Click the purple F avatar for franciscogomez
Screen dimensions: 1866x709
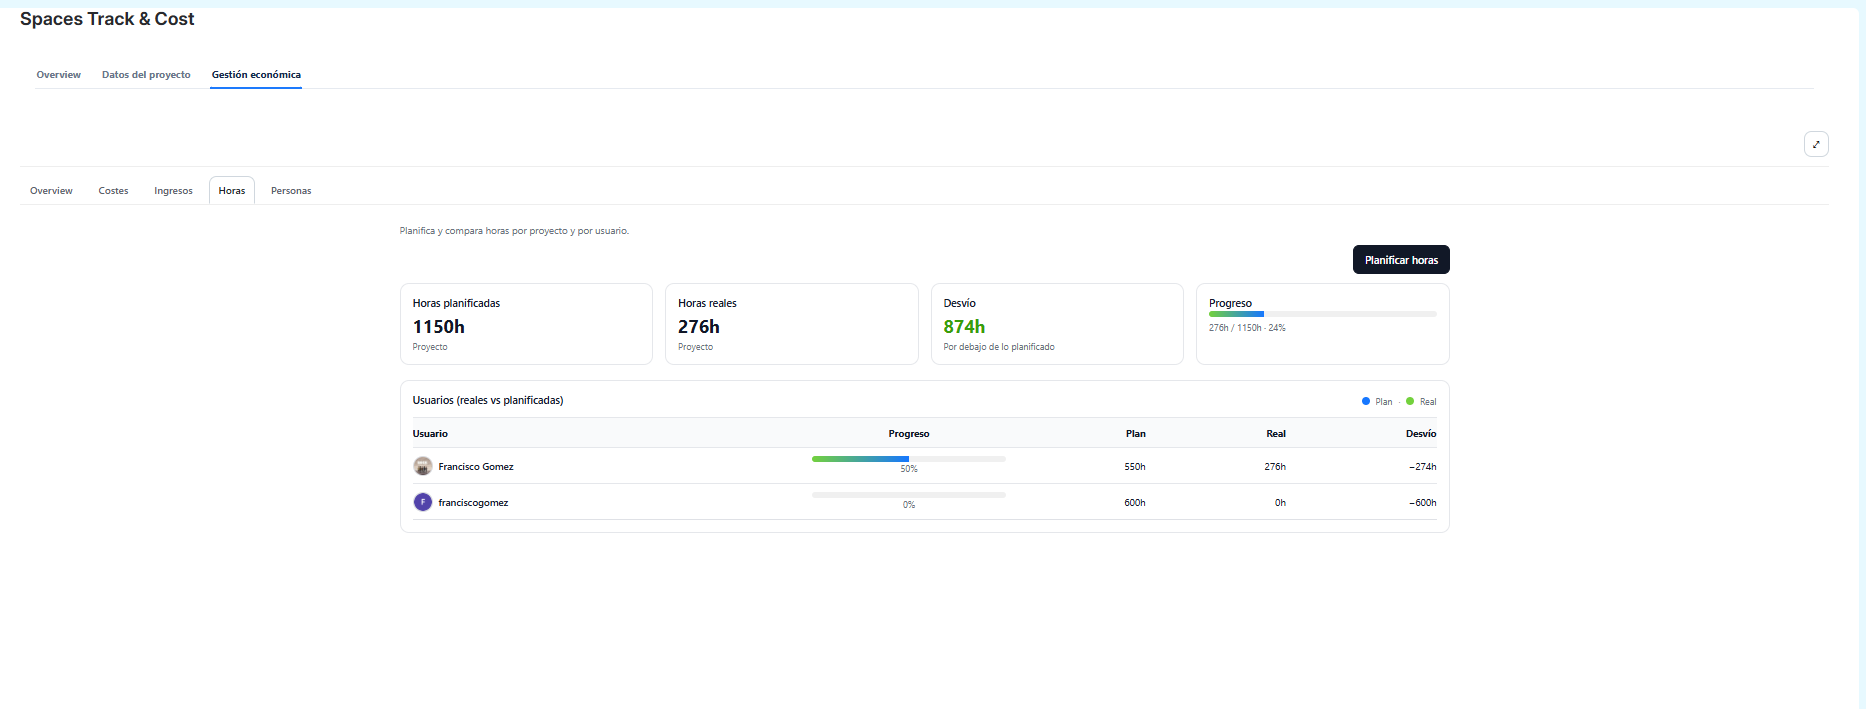point(423,502)
